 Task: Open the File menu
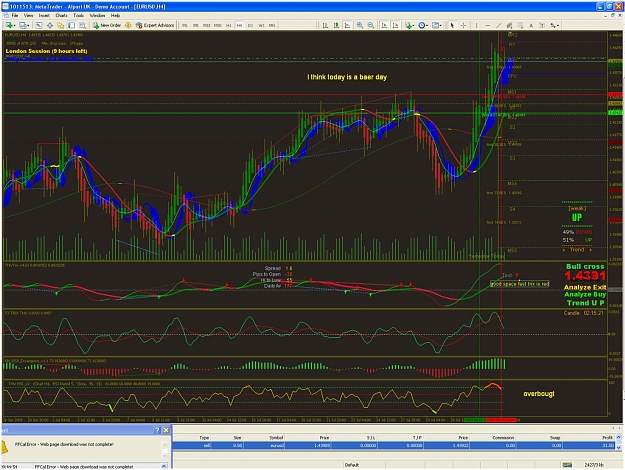15,16
